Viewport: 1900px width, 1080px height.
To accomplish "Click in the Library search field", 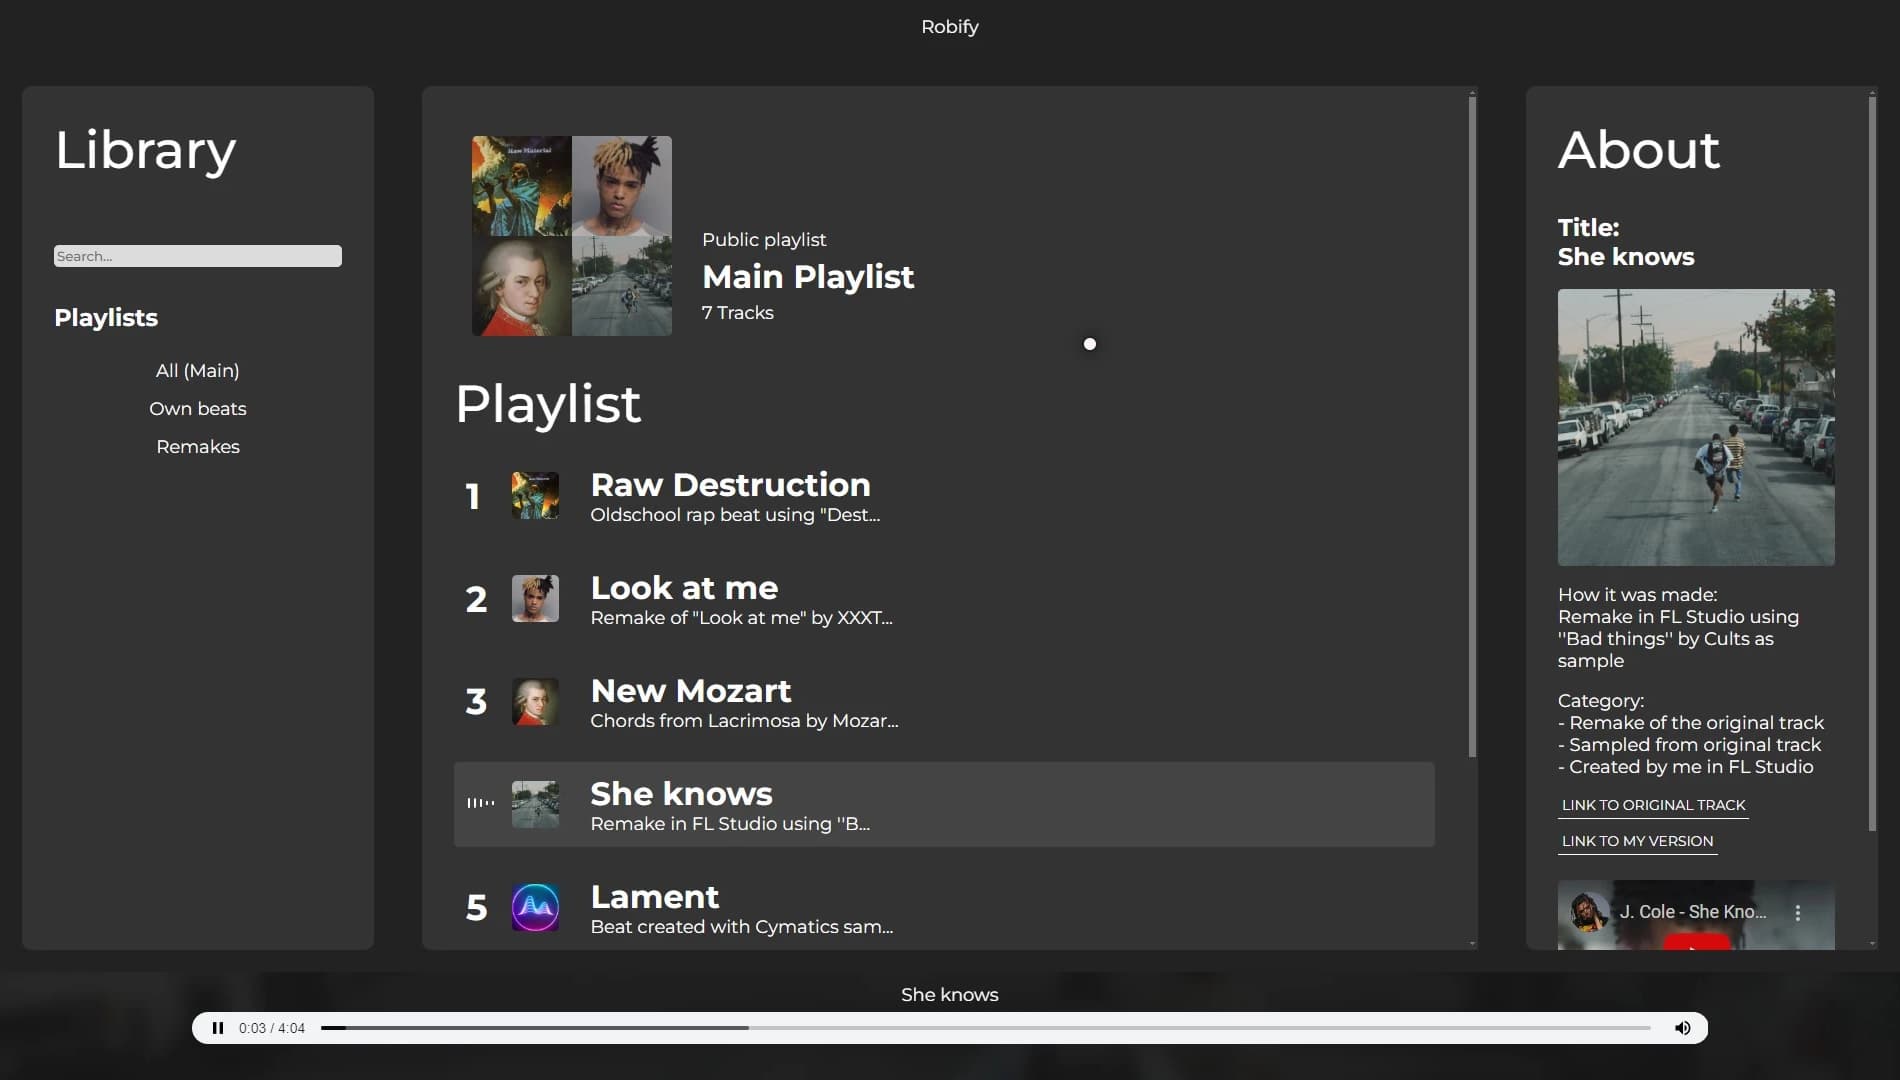I will coord(198,256).
